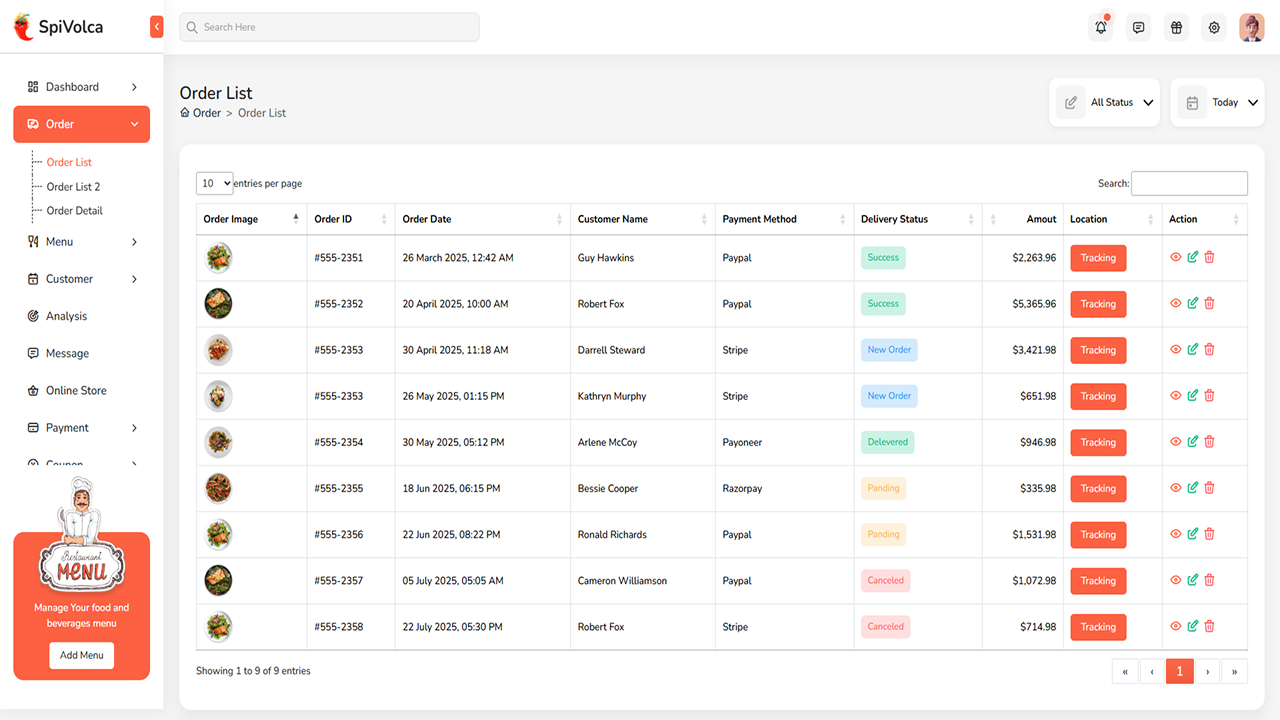Open the chat messages icon in header
Screen dimensions: 1280x720
[1138, 28]
